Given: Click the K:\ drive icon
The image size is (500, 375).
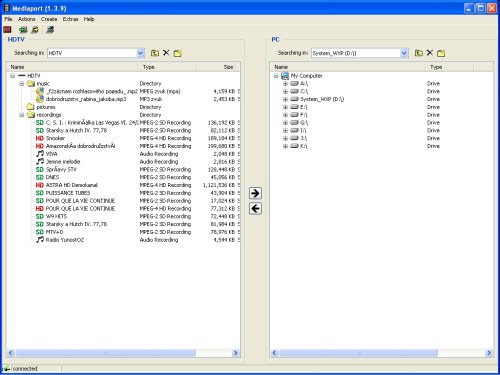Looking at the screenshot, I should coord(294,146).
